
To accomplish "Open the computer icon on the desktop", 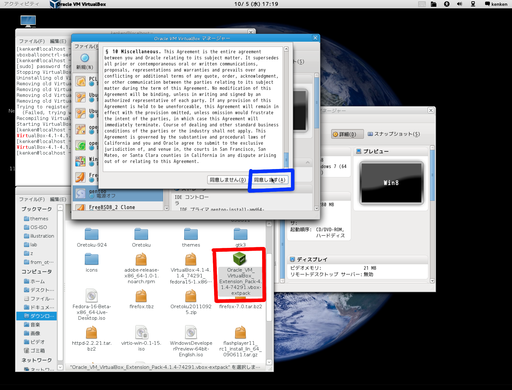I will tap(28, 21).
